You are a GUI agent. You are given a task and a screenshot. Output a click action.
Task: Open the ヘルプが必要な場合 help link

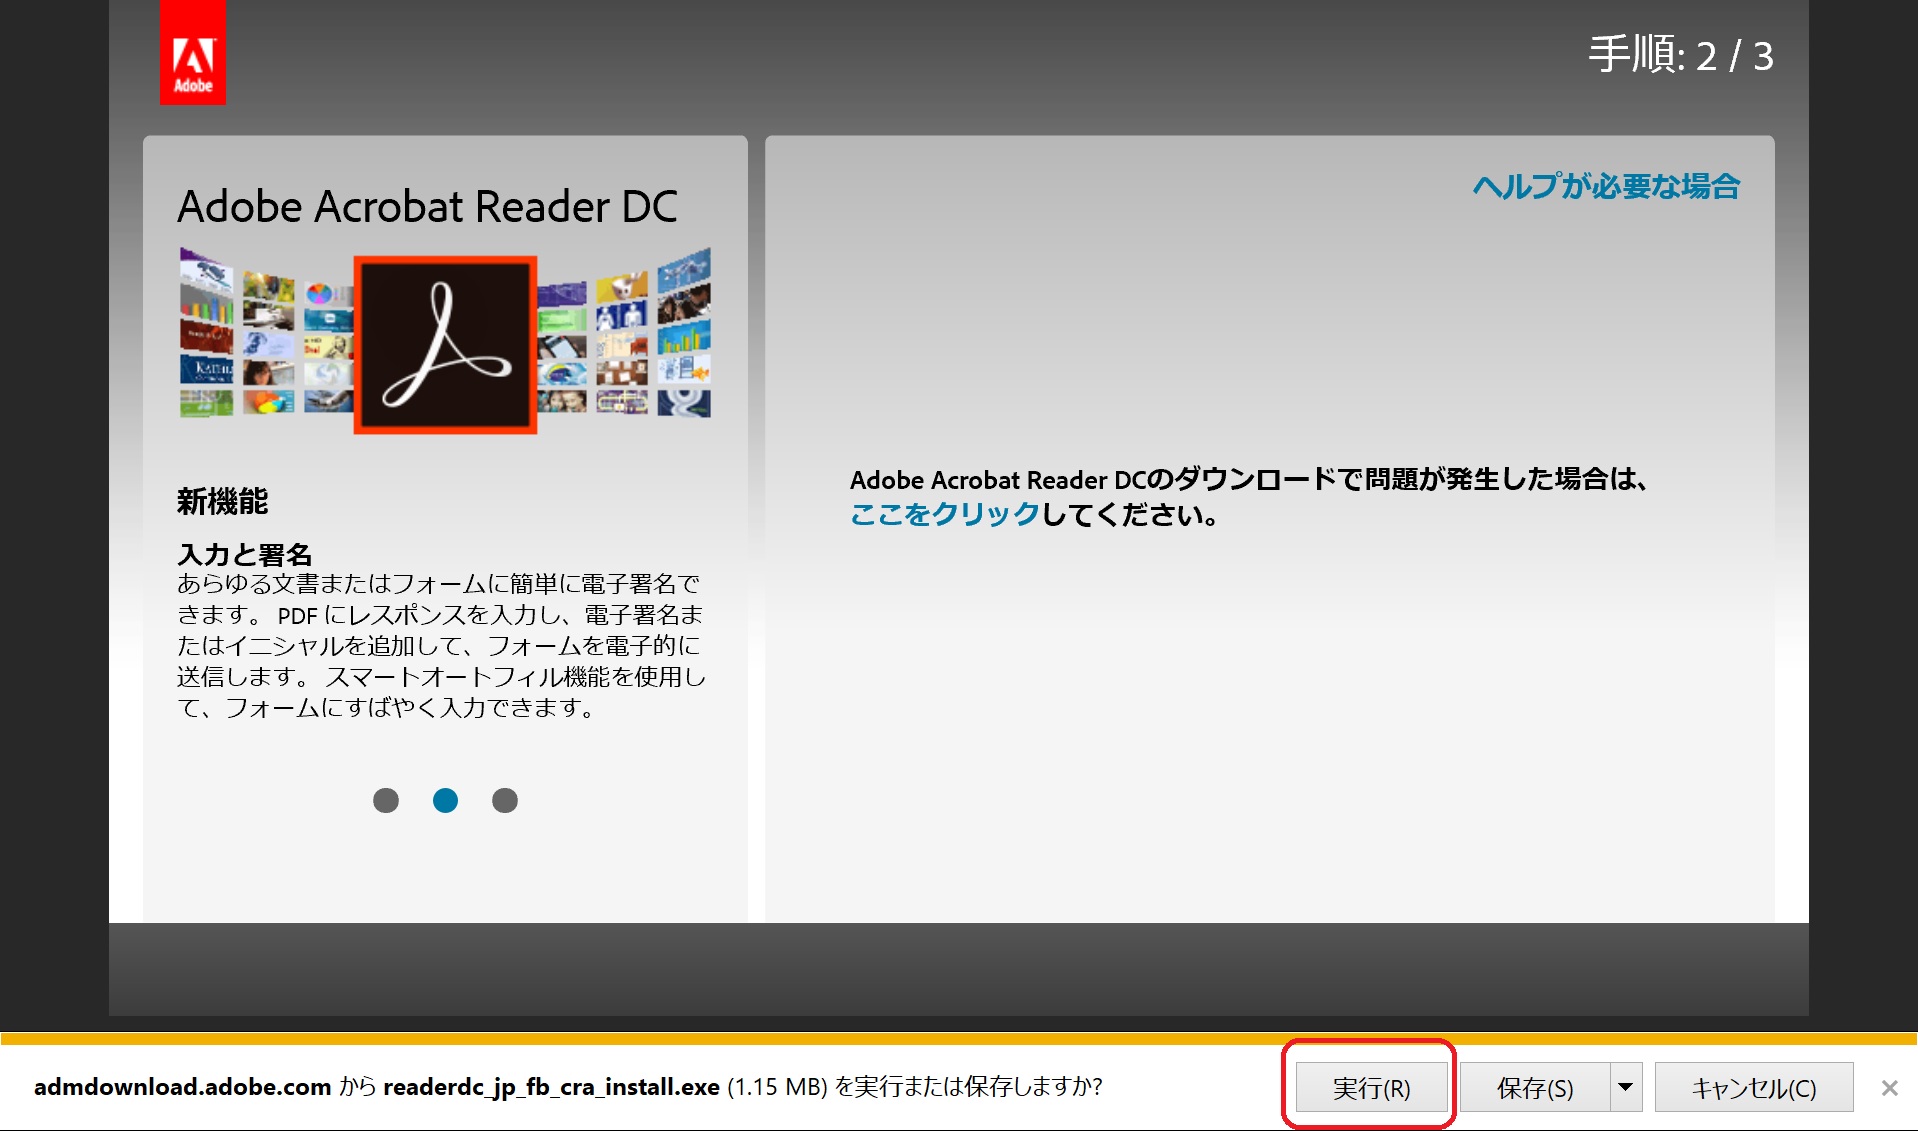coord(1606,186)
